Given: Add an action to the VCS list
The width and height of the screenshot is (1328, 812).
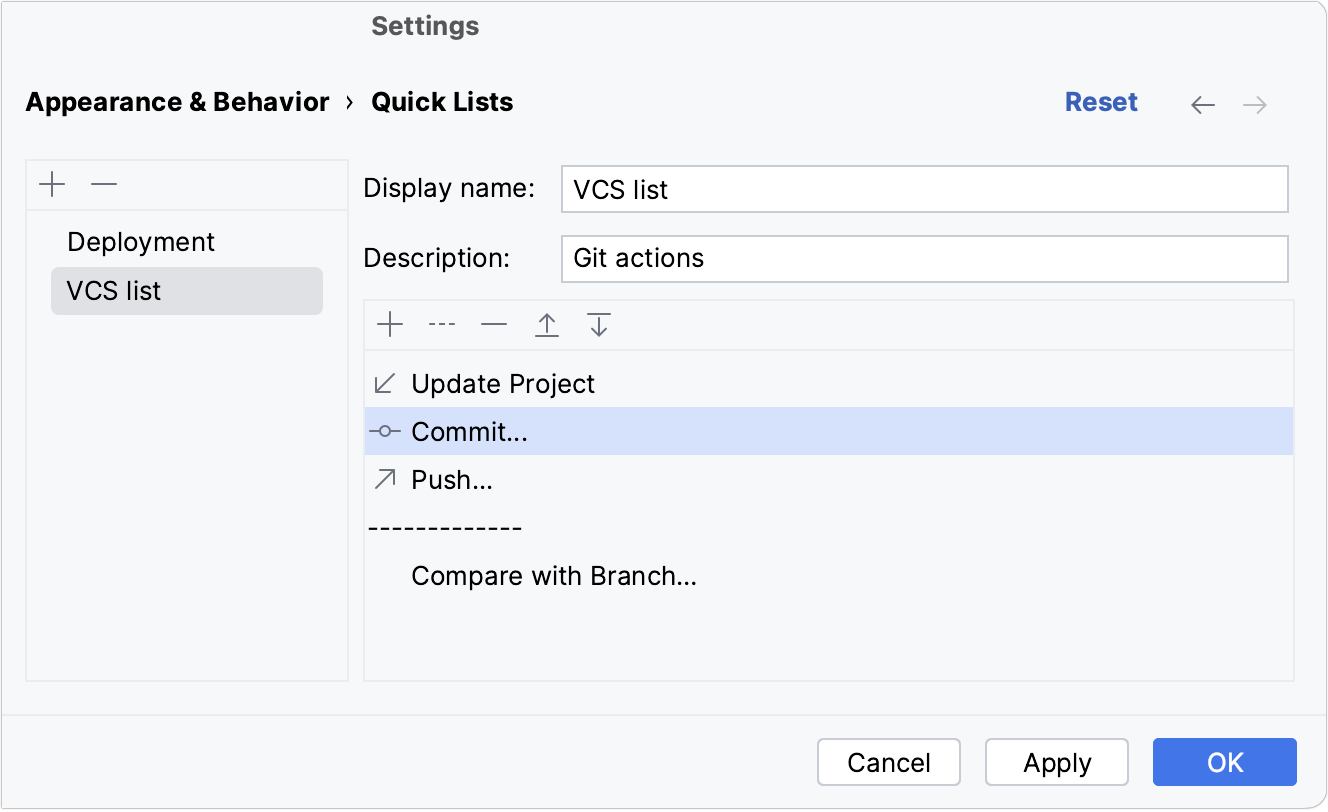Looking at the screenshot, I should coord(389,324).
